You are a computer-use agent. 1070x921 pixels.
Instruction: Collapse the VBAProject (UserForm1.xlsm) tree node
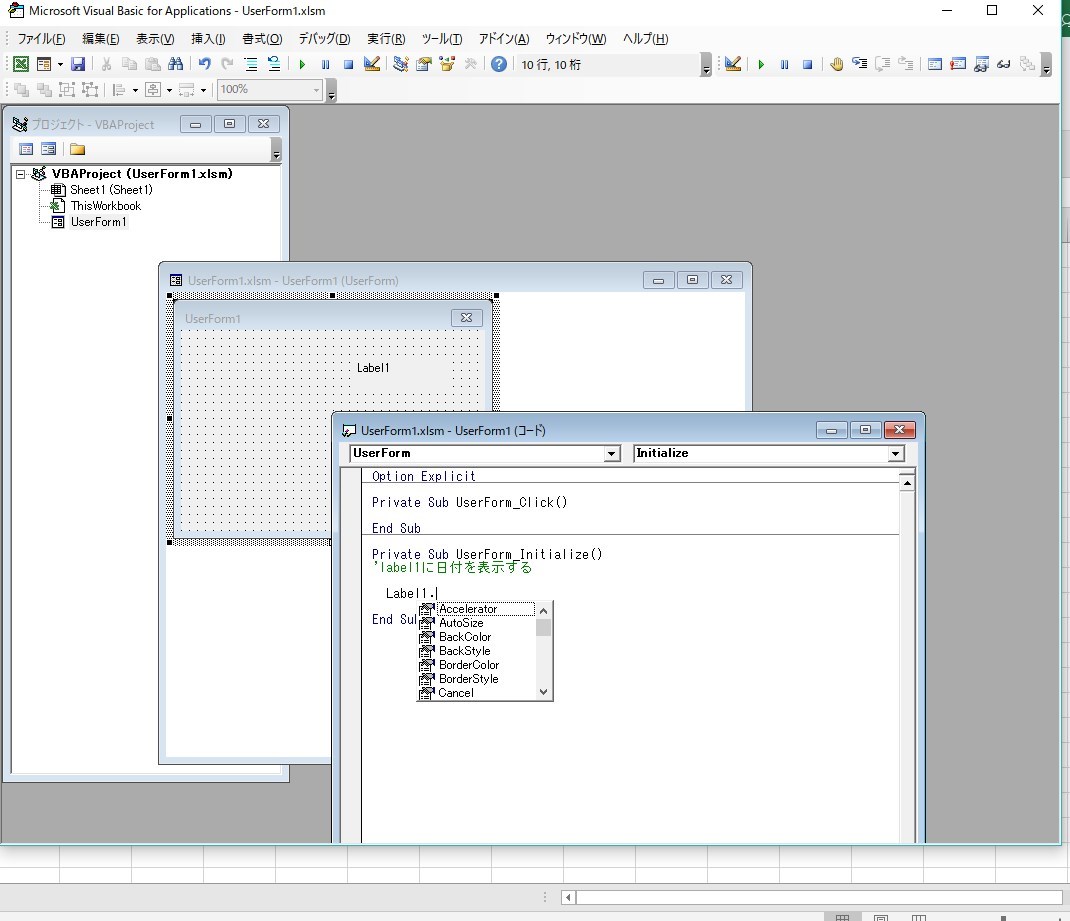click(x=20, y=174)
